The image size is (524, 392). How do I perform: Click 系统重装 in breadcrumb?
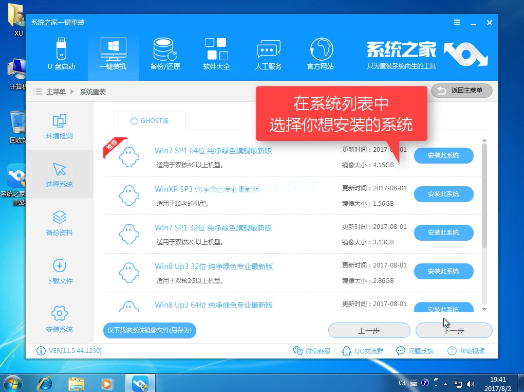click(93, 92)
